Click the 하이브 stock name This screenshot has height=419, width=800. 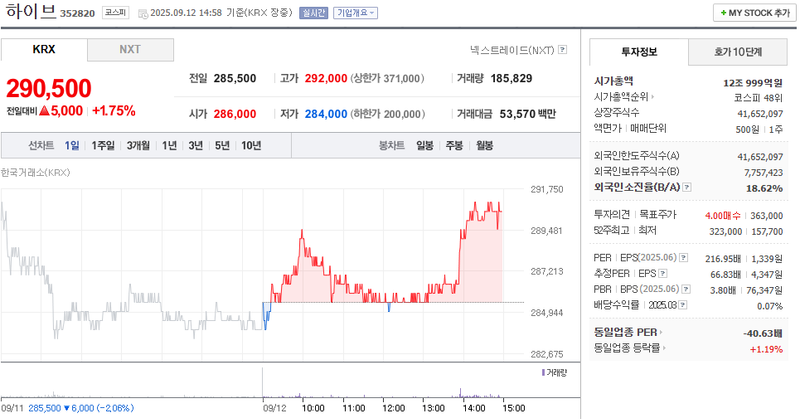[x=31, y=11]
